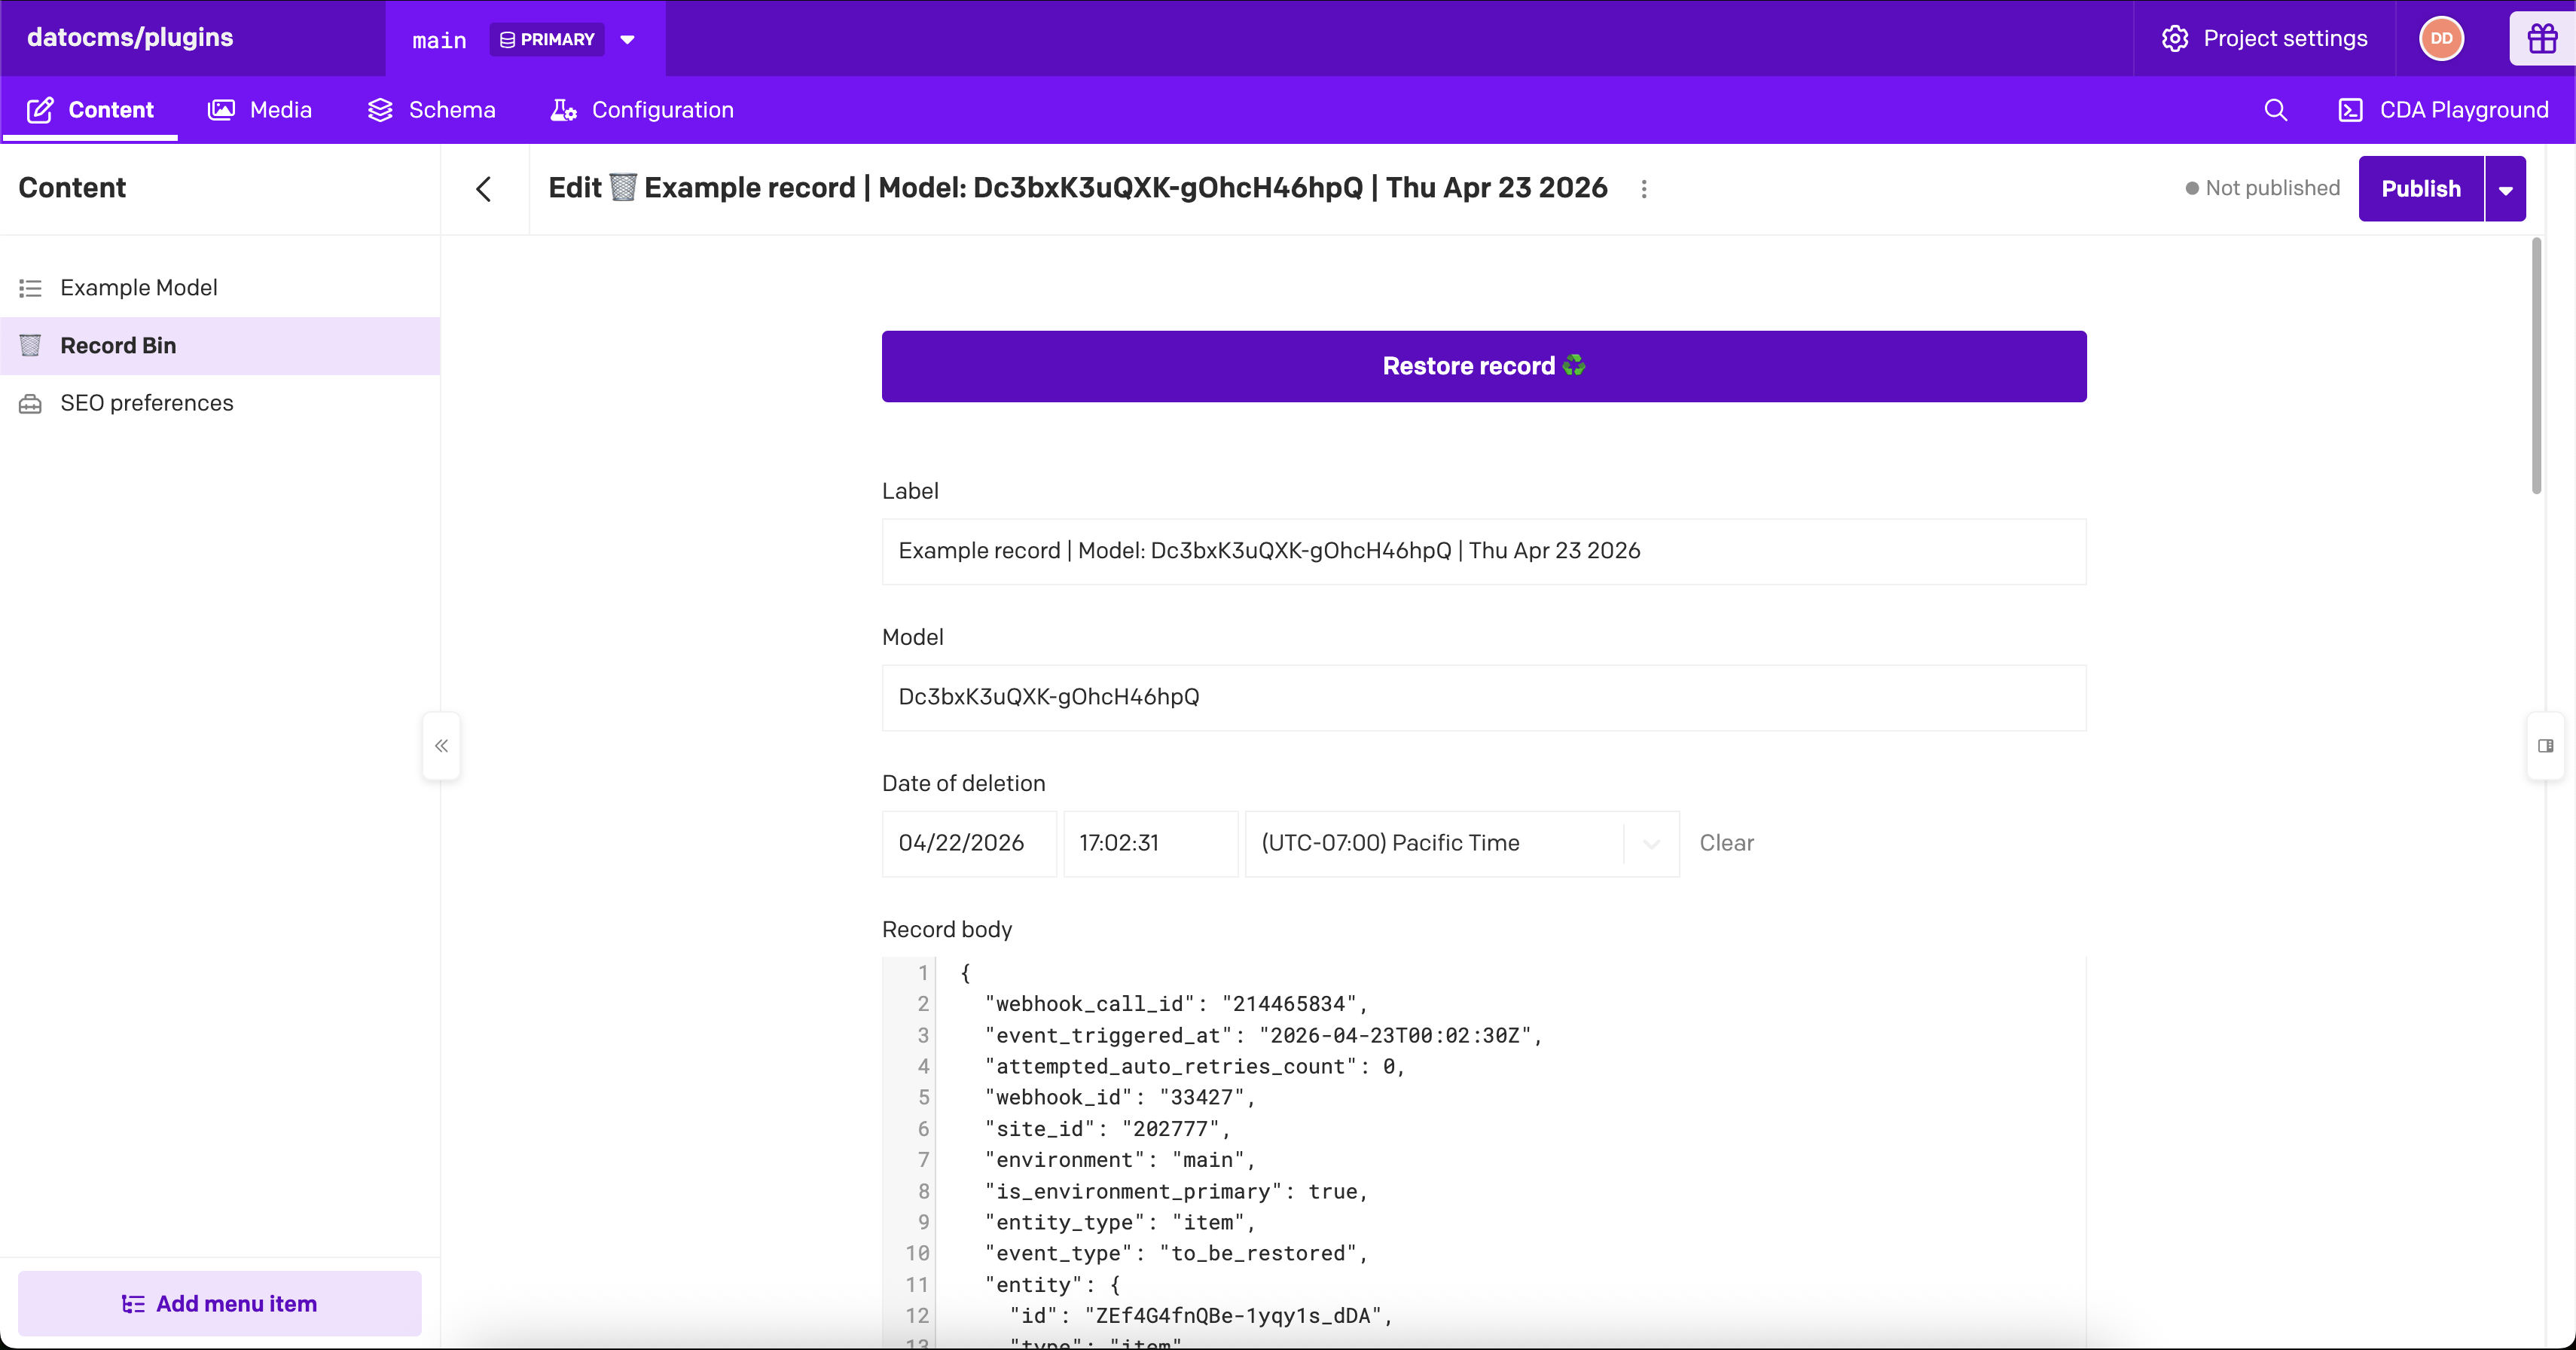Open the Publish button dropdown arrow
This screenshot has height=1350, width=2576.
click(2505, 189)
